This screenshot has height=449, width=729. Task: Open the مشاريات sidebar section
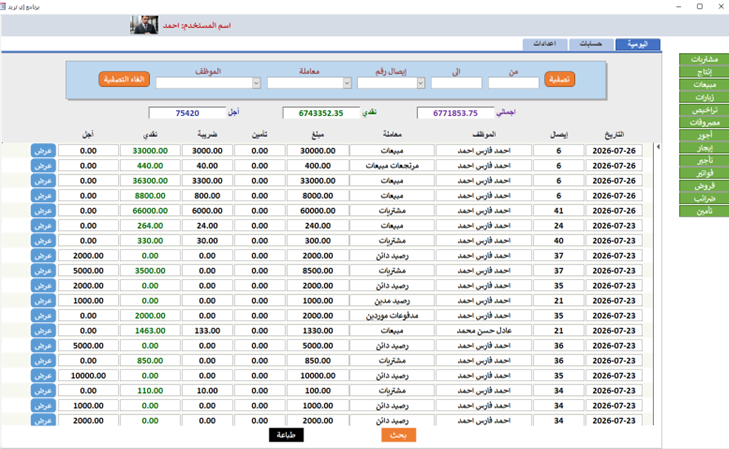coord(704,59)
